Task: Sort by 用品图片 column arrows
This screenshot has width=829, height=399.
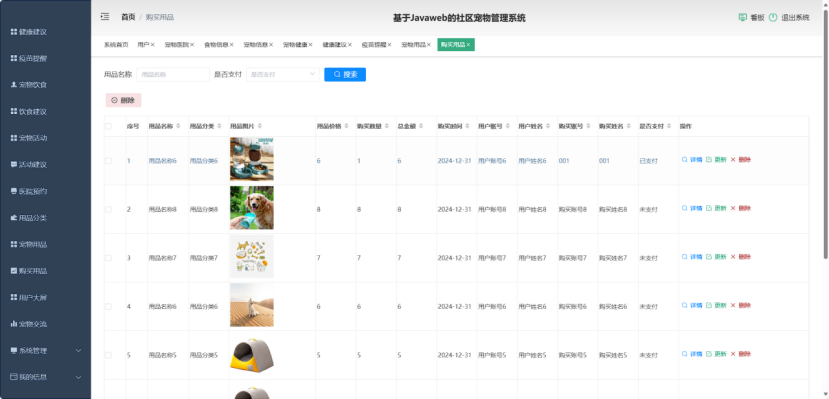Action: click(x=260, y=126)
